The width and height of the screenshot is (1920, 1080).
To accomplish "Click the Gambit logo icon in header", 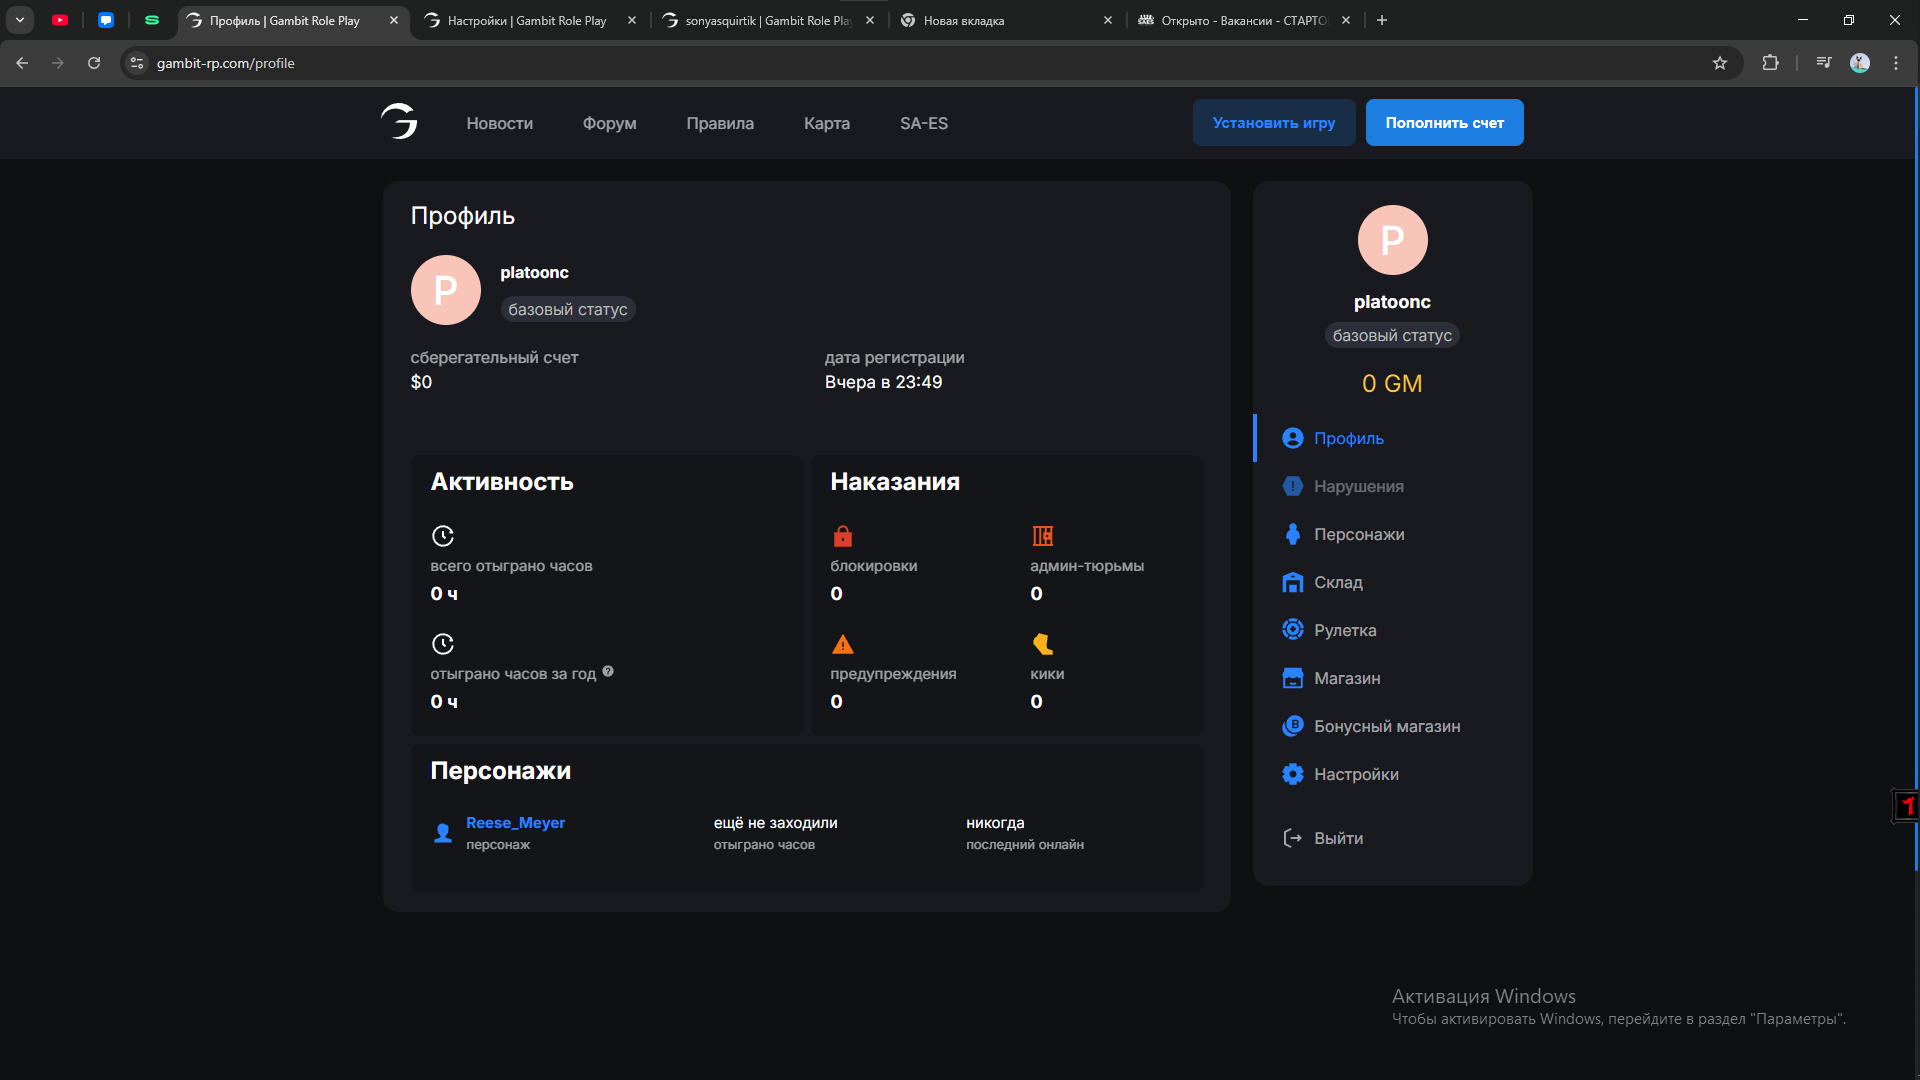I will (x=399, y=122).
